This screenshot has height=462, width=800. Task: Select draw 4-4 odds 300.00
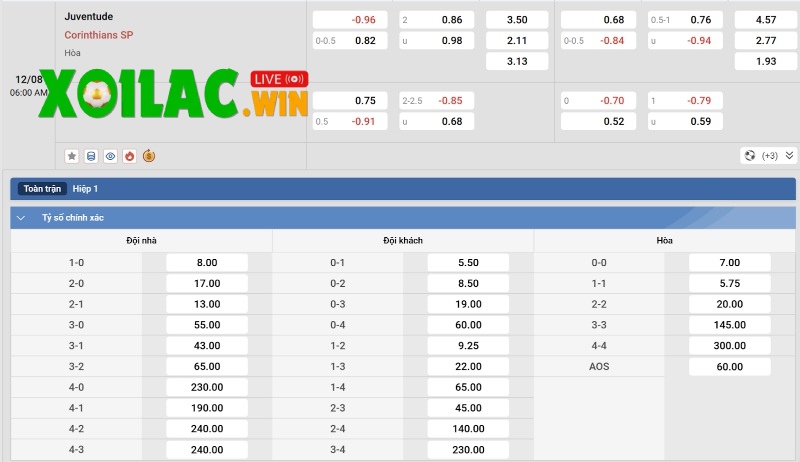[x=730, y=346]
